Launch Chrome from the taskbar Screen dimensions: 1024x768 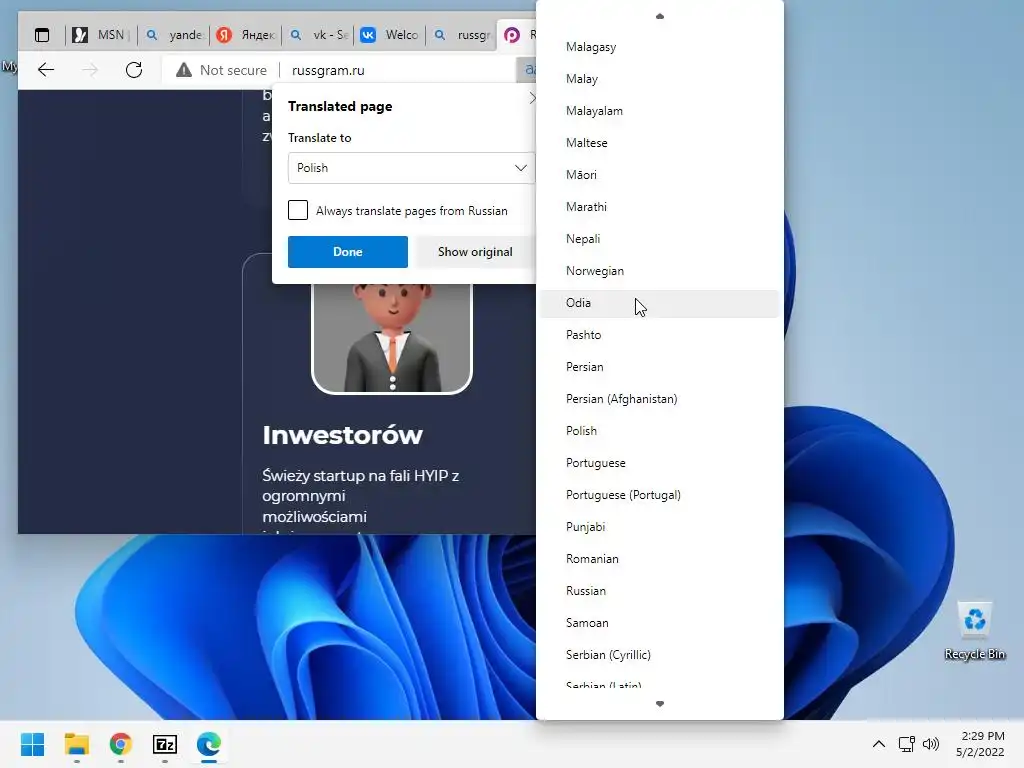click(x=121, y=744)
